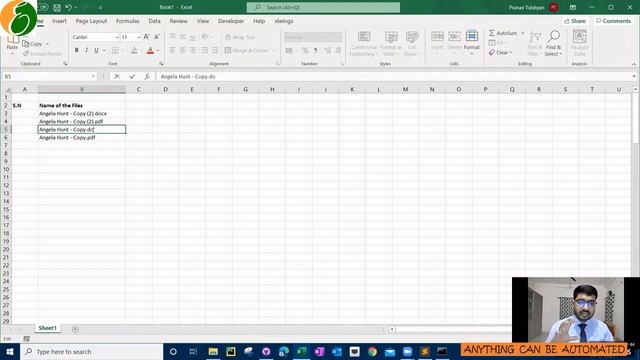Image resolution: width=640 pixels, height=360 pixels.
Task: Open the Page Layout tab
Action: click(x=91, y=21)
